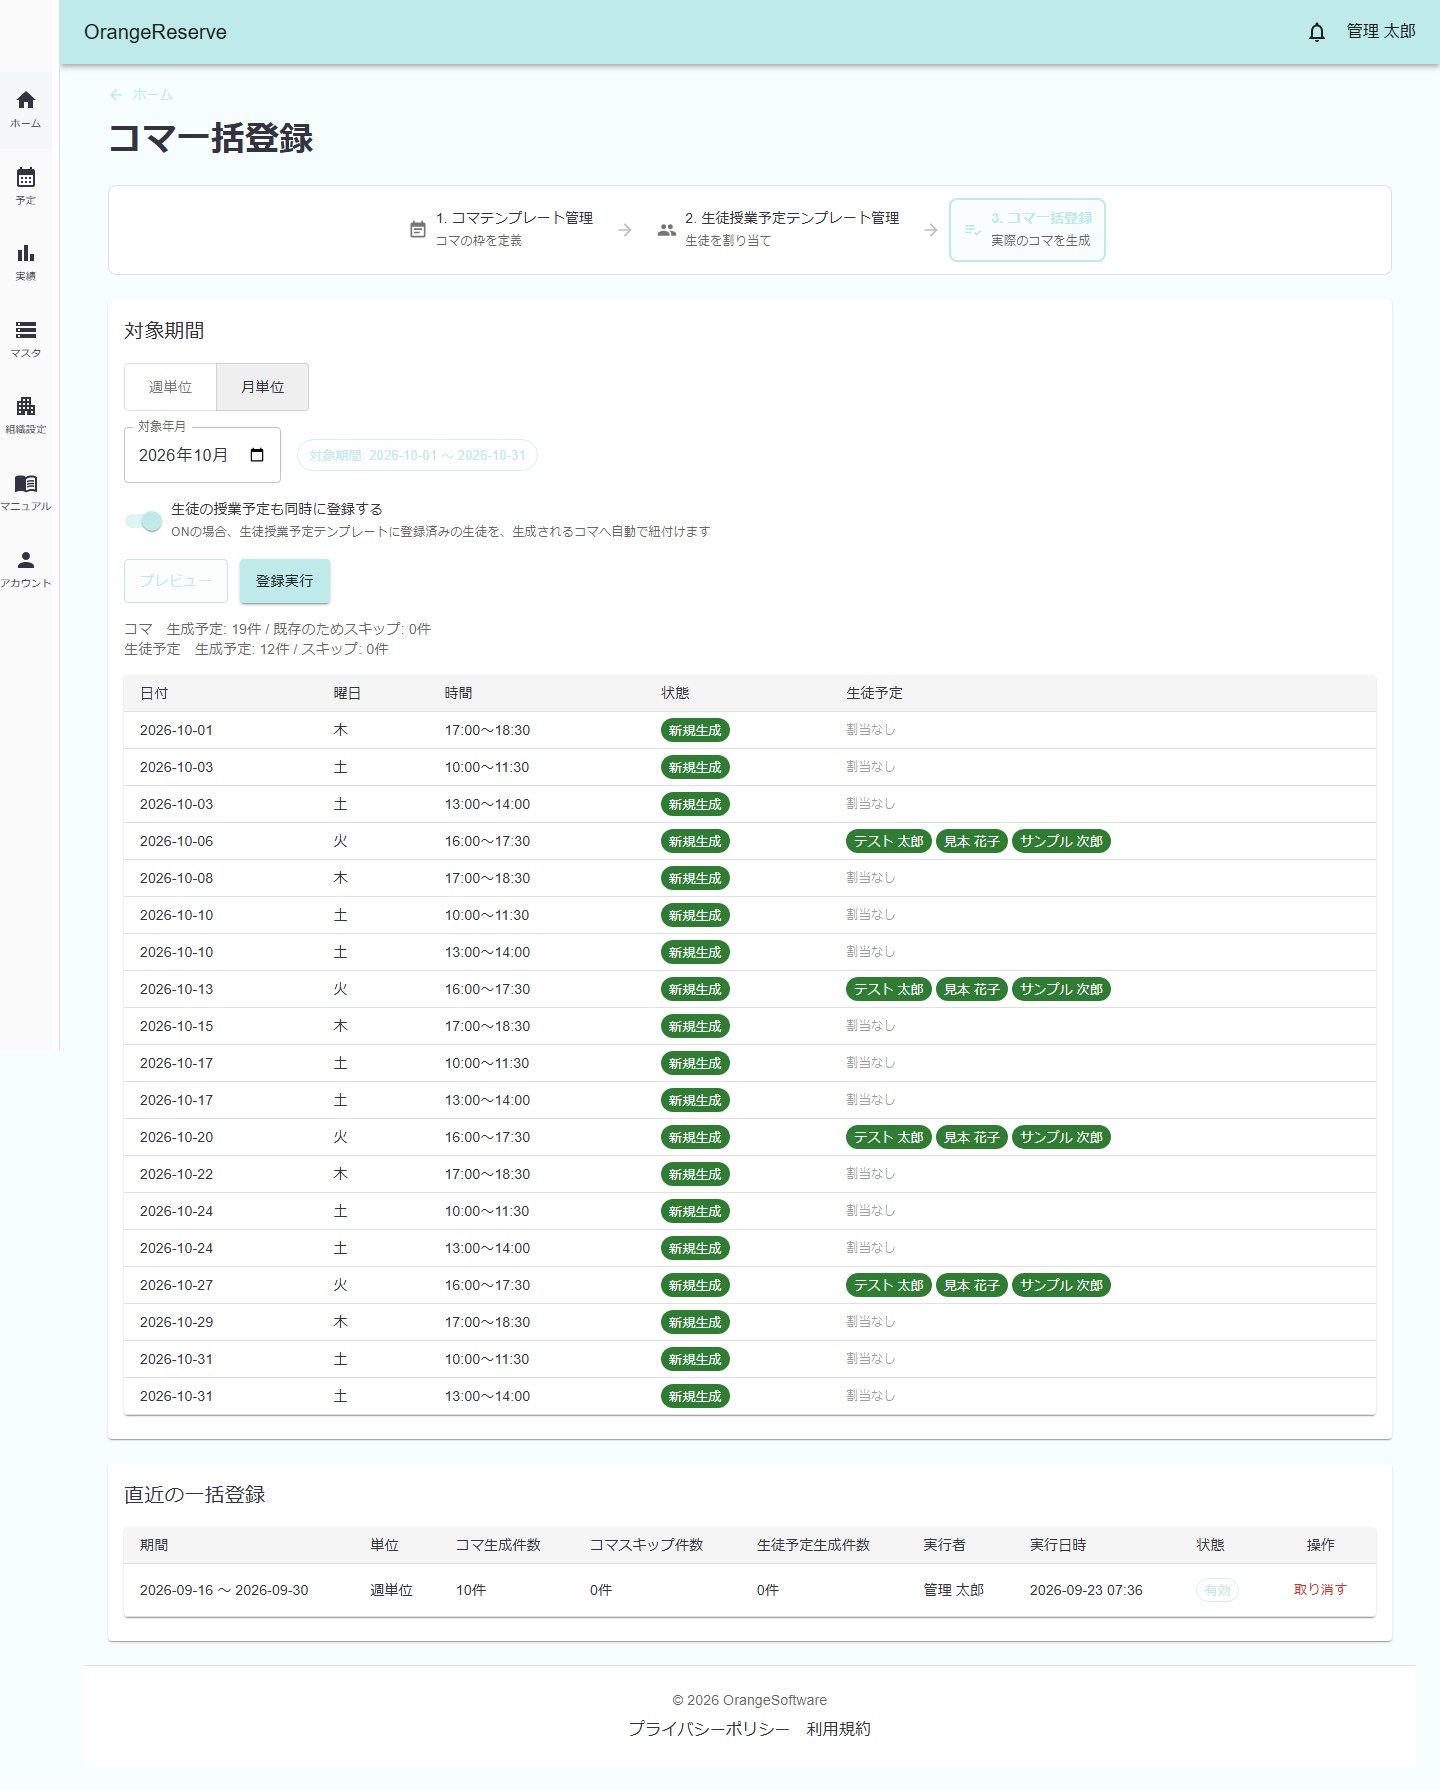Image resolution: width=1440 pixels, height=1790 pixels.
Task: Open the アカウント person sidebar icon
Action: [26, 560]
